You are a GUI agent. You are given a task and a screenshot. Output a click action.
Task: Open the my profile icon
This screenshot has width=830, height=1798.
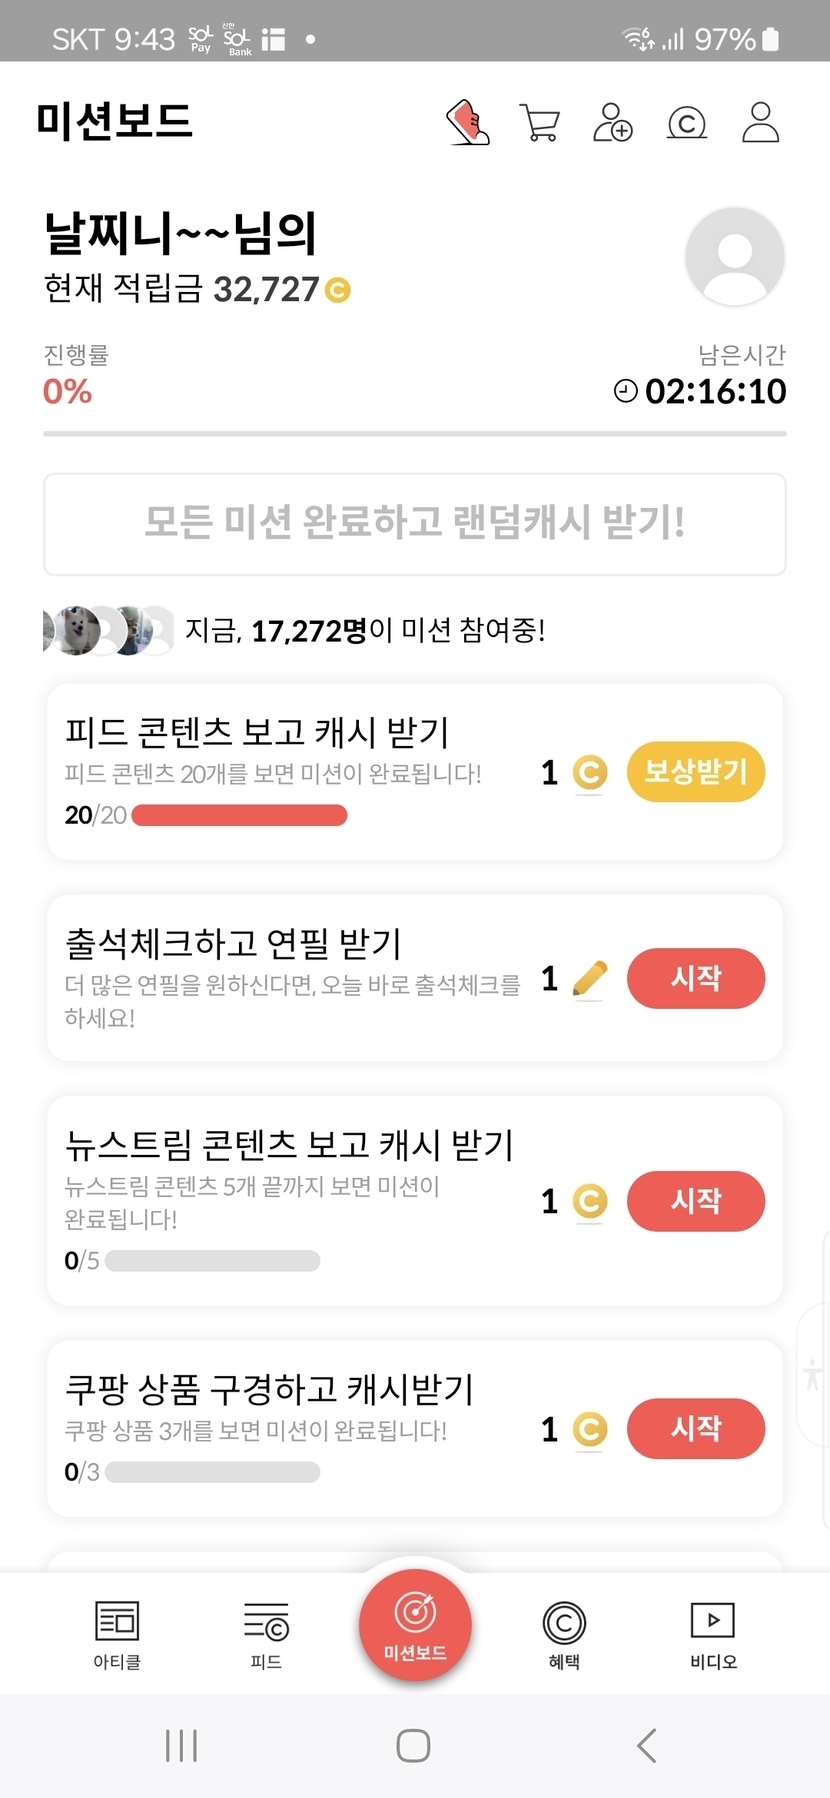tap(760, 123)
